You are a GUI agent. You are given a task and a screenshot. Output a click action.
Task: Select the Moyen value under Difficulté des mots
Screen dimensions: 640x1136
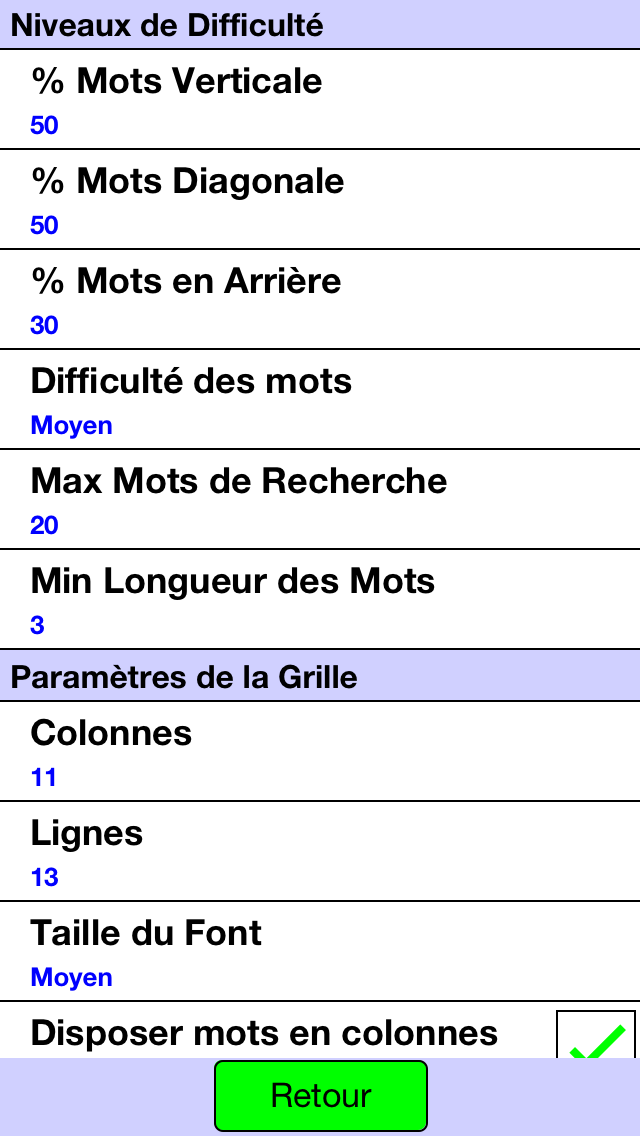[72, 426]
